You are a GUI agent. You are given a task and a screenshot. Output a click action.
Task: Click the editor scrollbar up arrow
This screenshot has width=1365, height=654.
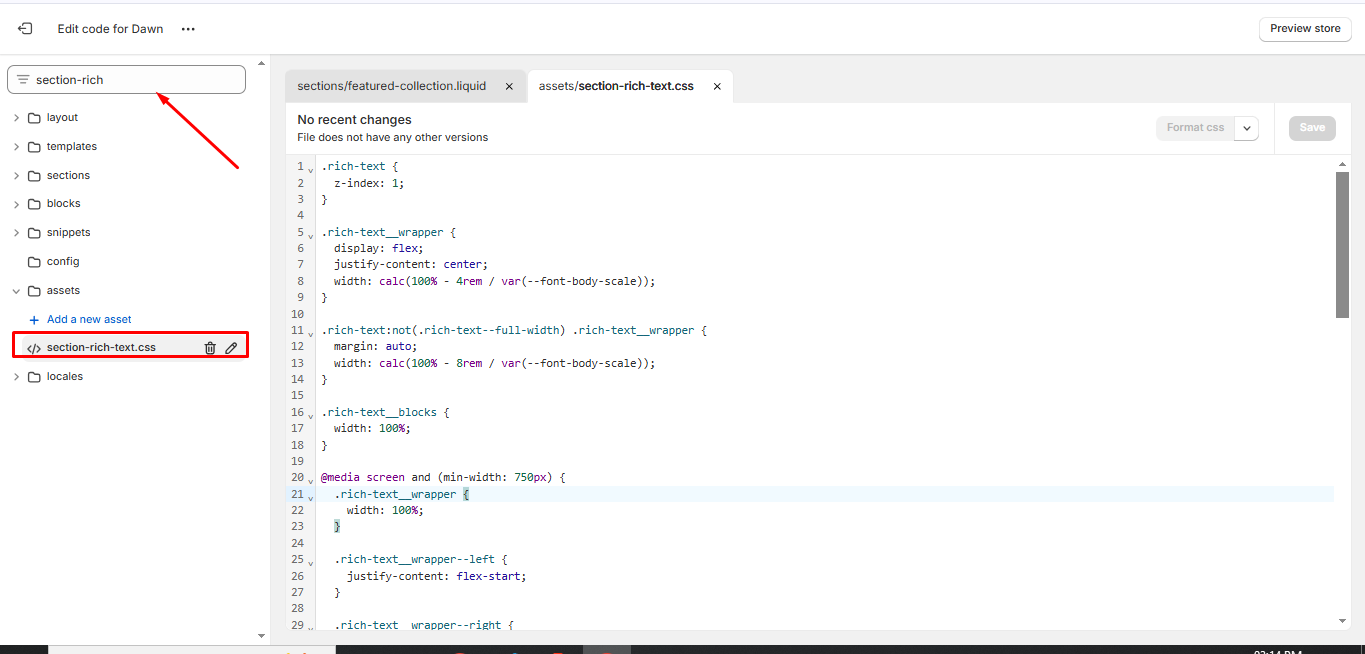point(1342,163)
